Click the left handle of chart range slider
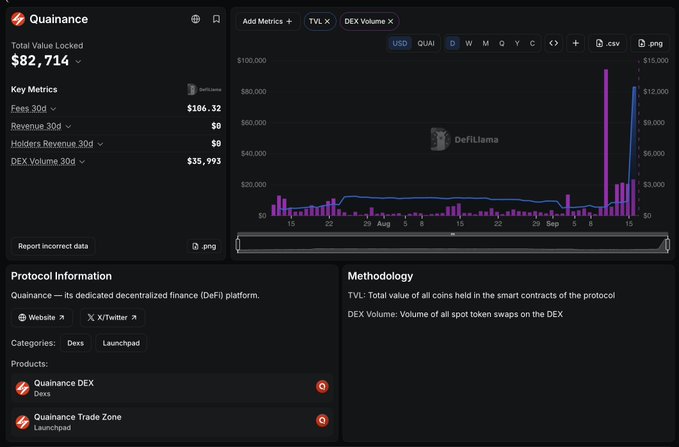Viewport: 679px width, 447px height. 238,245
